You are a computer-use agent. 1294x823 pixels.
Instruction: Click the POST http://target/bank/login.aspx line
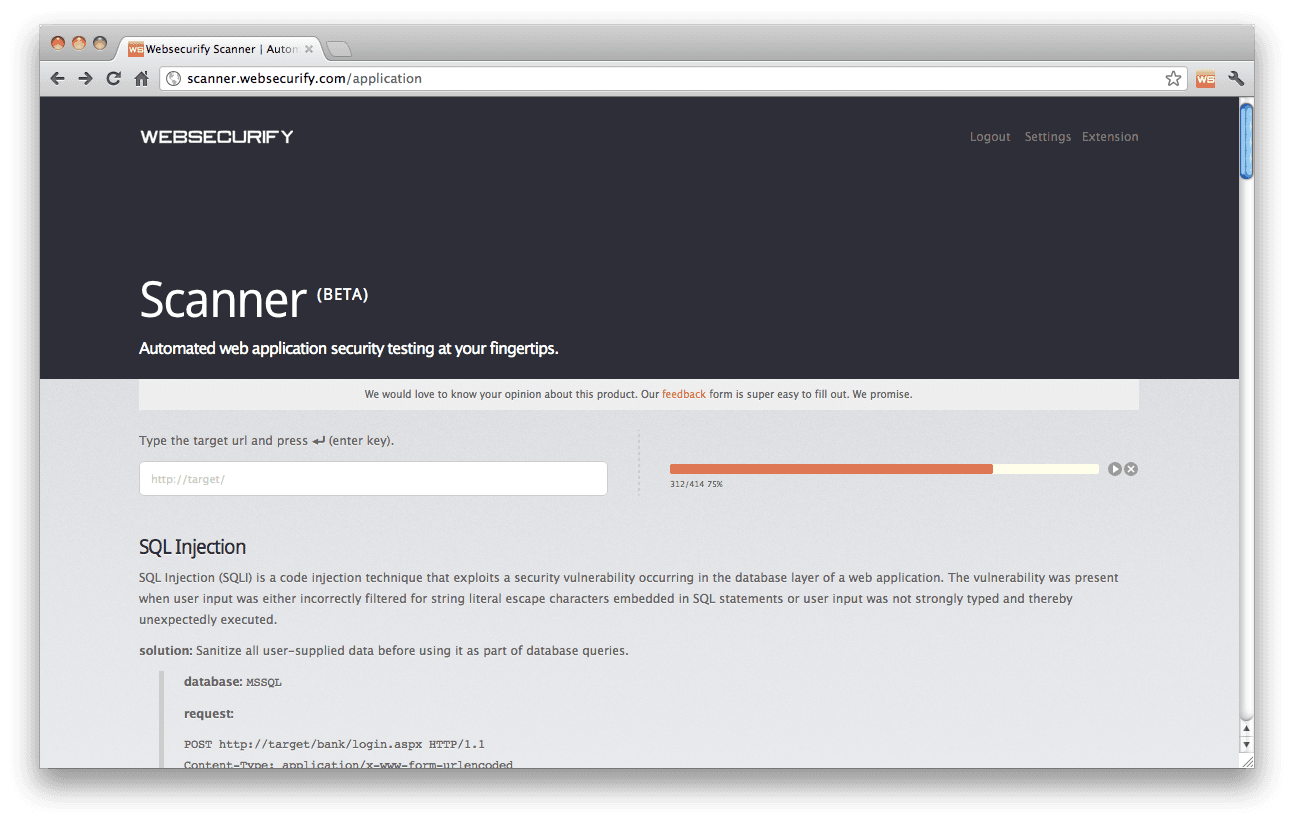[334, 745]
